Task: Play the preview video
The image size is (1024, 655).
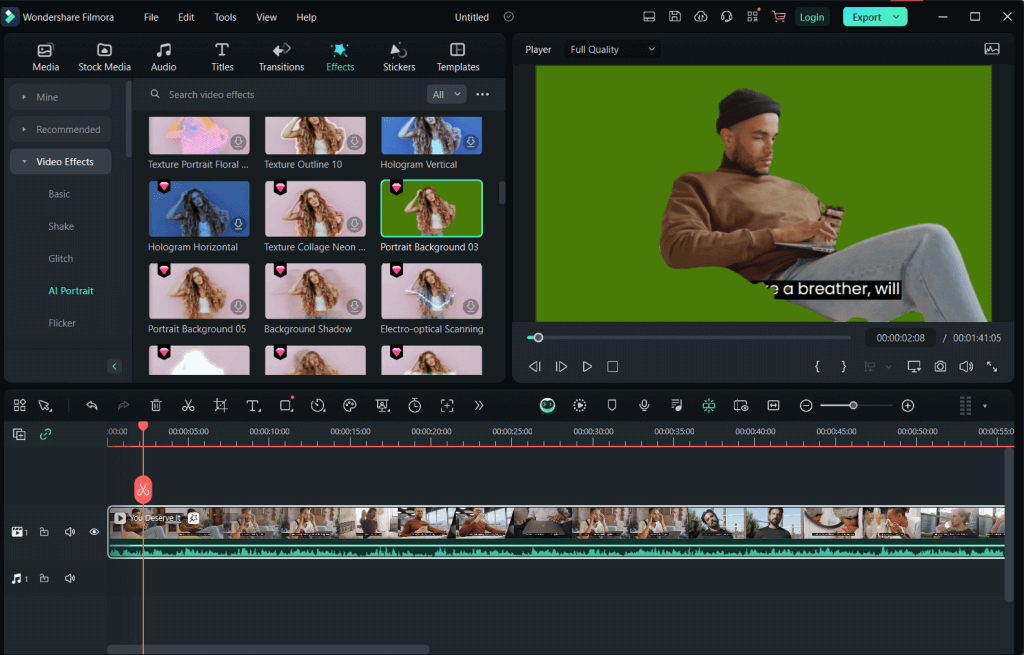Action: pos(587,367)
